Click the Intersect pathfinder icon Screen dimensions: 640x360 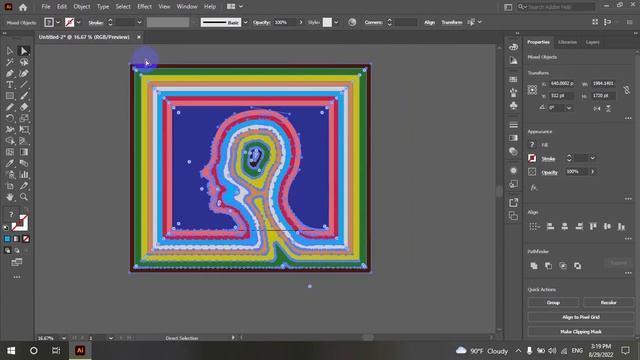point(563,266)
